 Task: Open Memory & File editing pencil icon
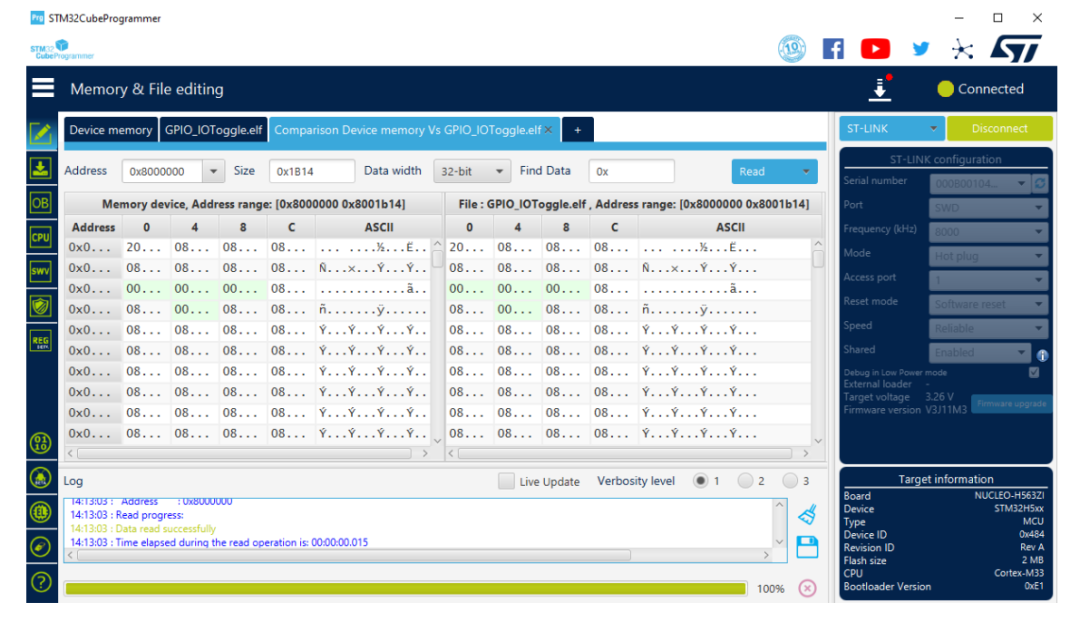coord(41,133)
